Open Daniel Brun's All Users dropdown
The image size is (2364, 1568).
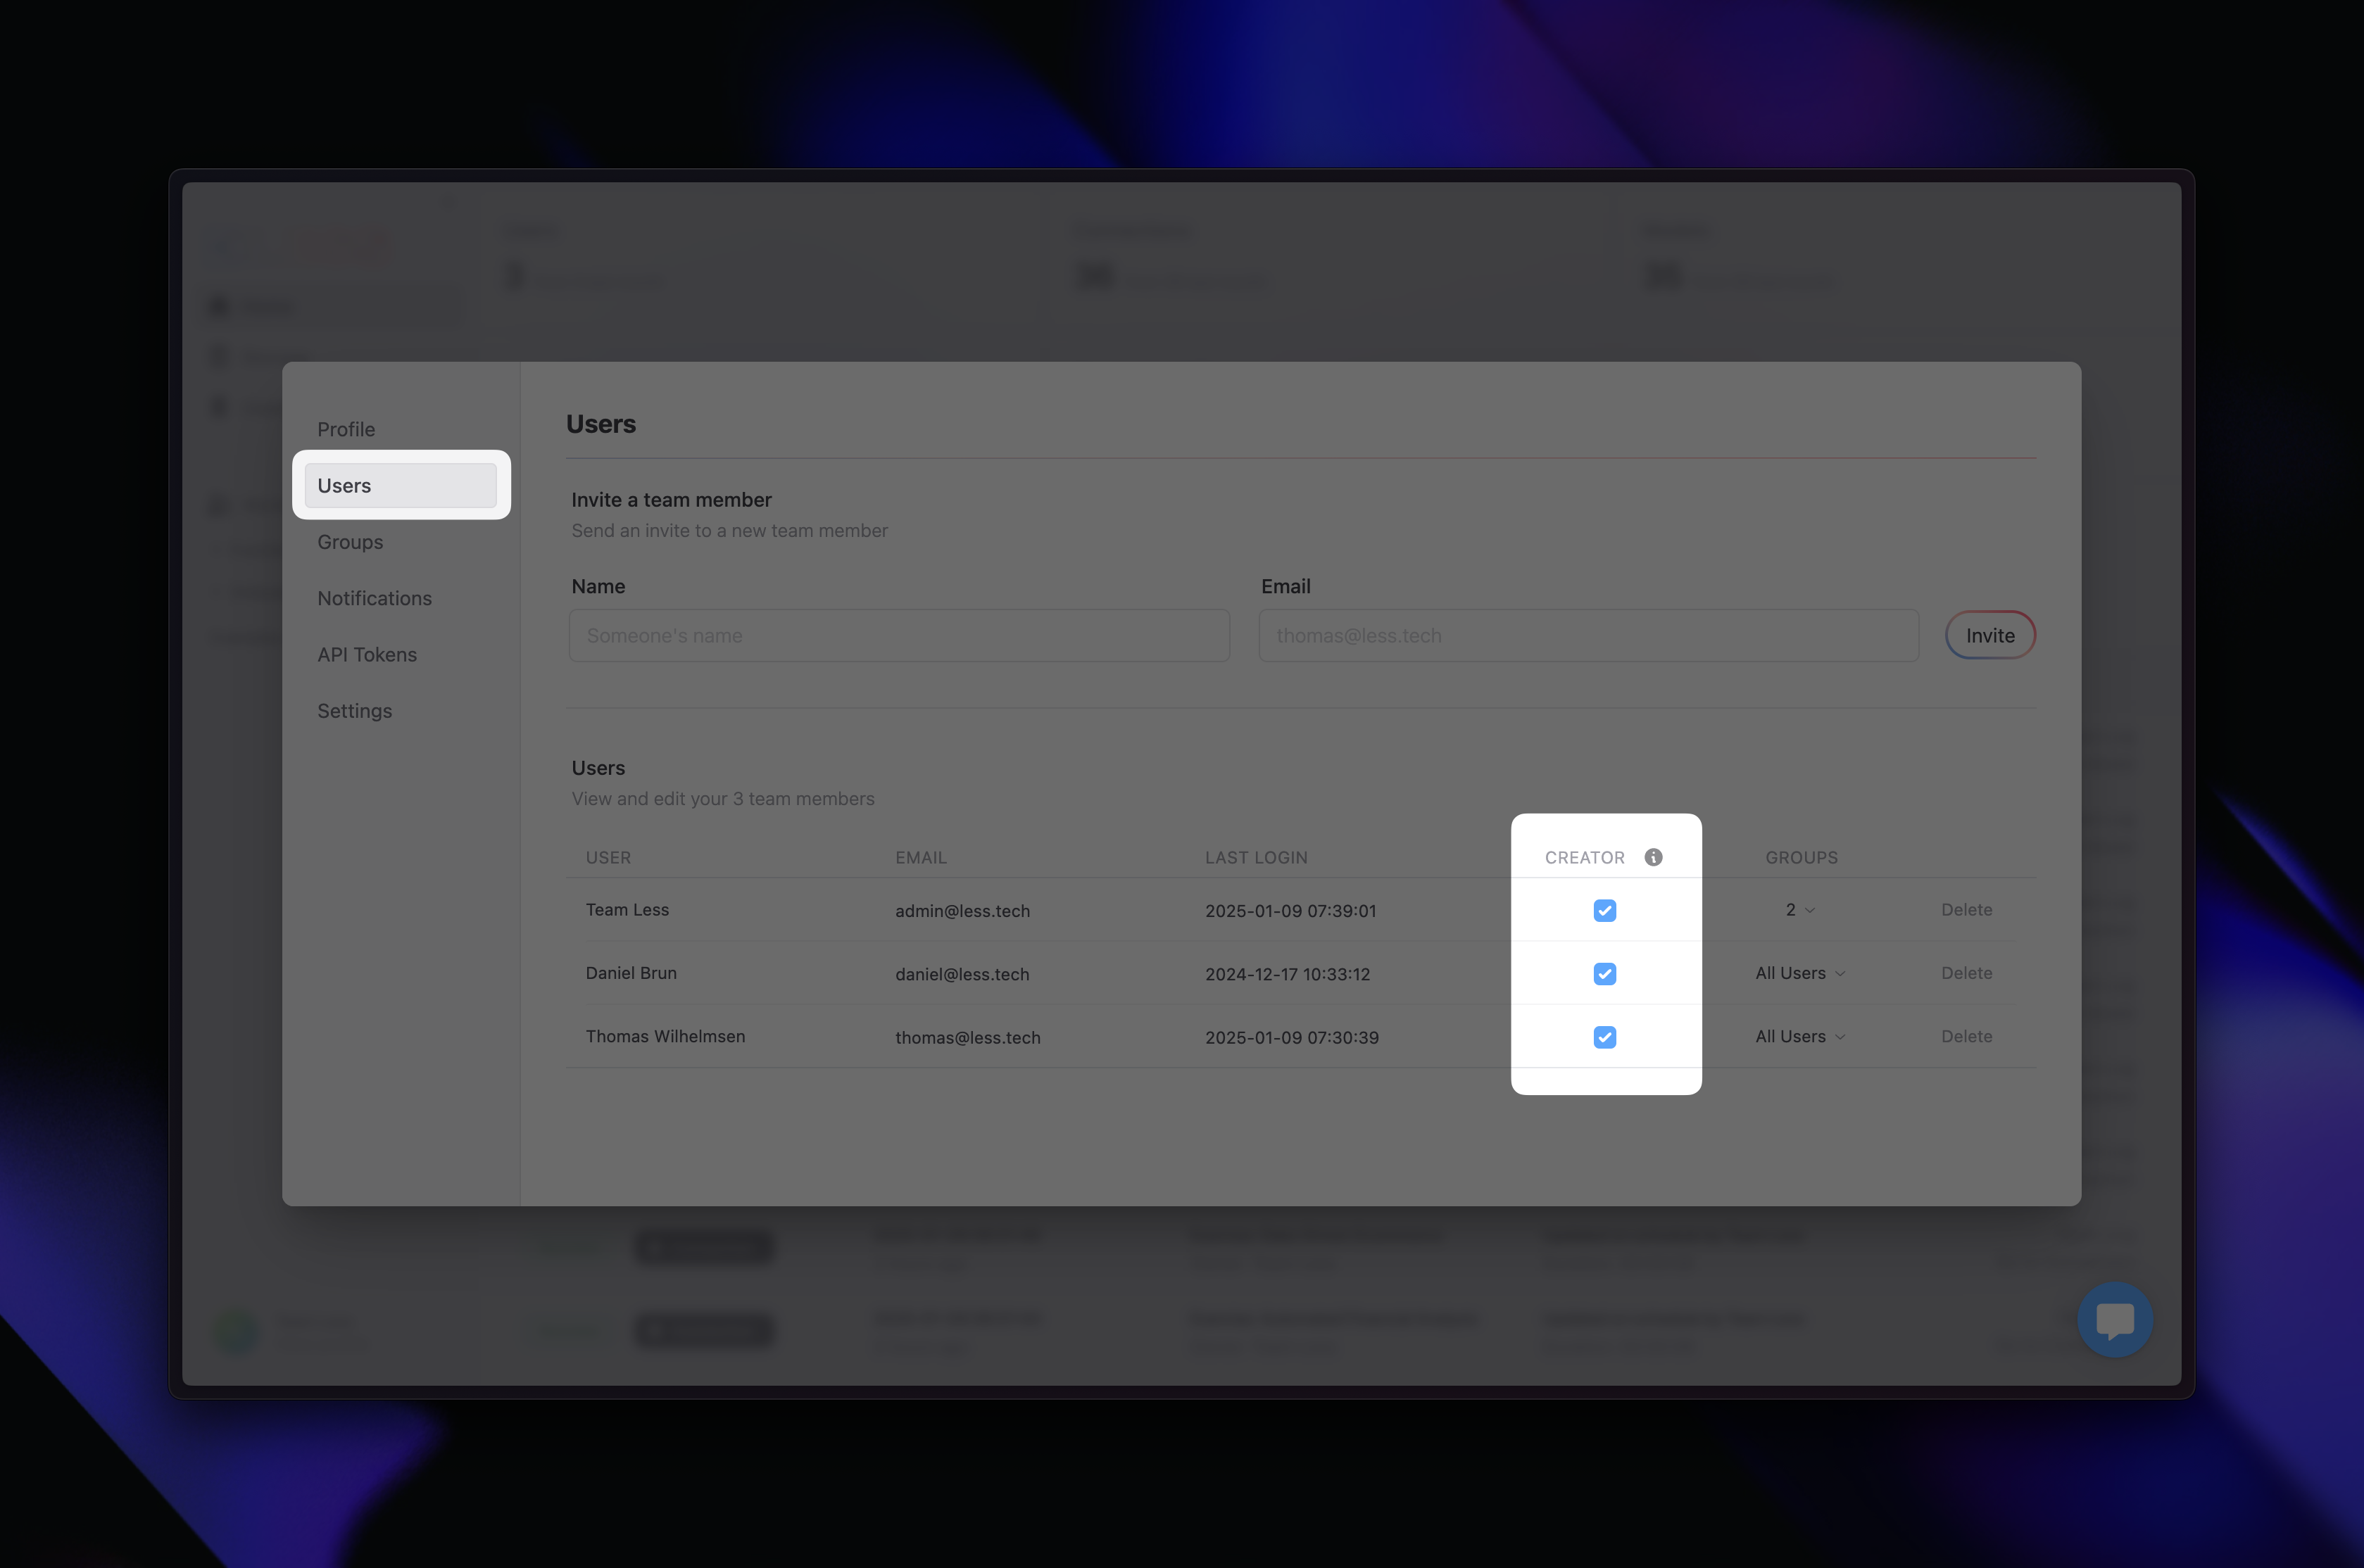(x=1799, y=973)
